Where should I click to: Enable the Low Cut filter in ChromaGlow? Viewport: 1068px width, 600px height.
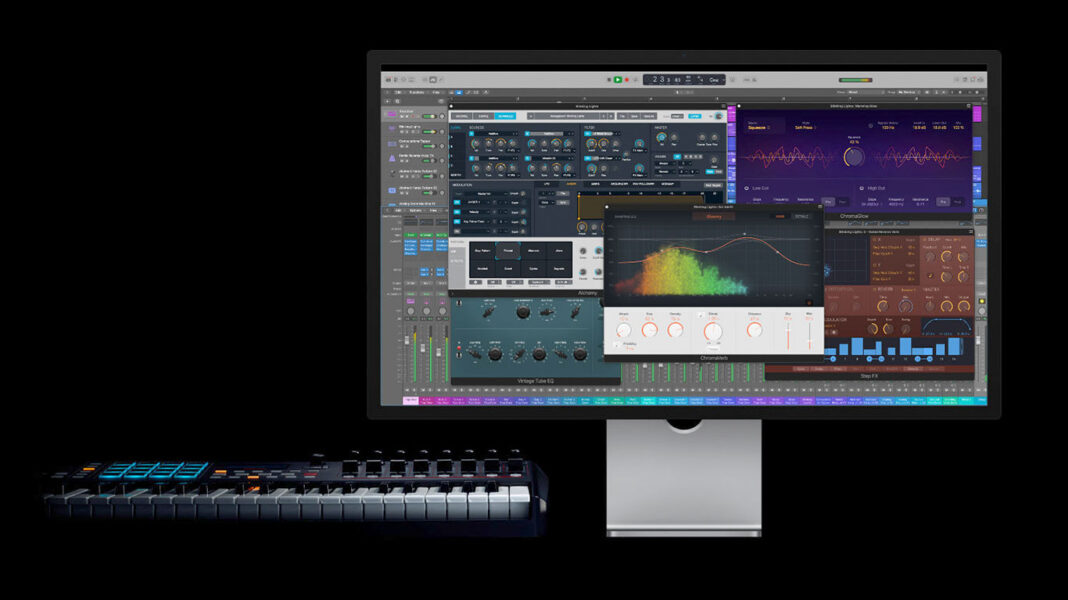click(747, 187)
